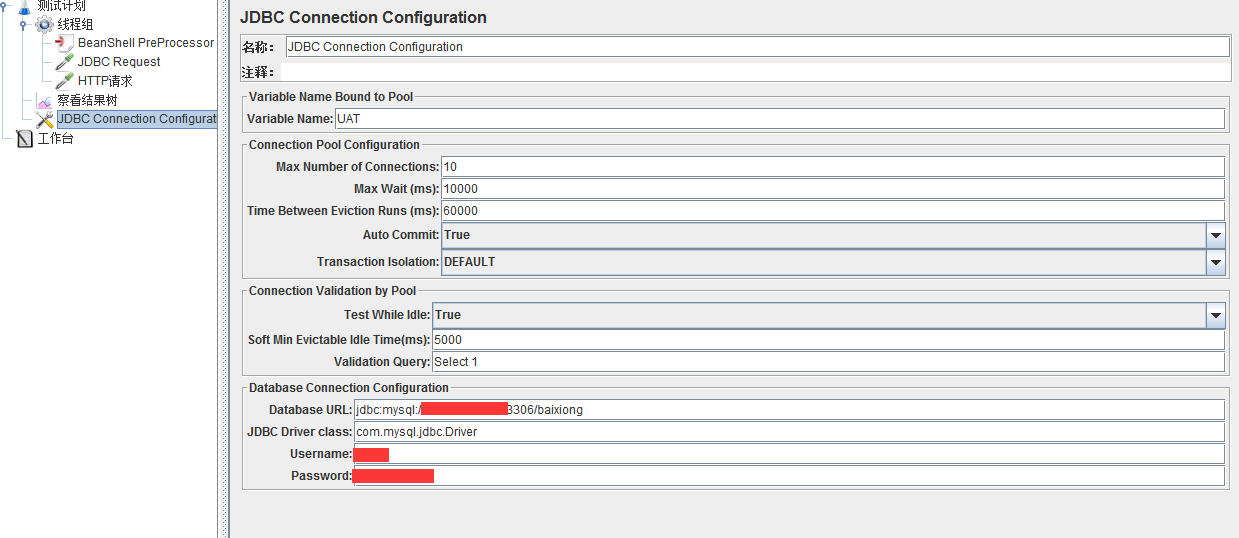This screenshot has height=538, width=1239.
Task: Click the 线程组 gear icon
Action: (x=45, y=24)
